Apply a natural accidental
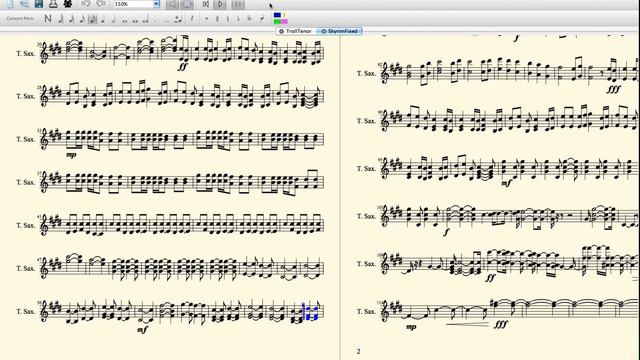The width and height of the screenshot is (640, 360). [228, 18]
